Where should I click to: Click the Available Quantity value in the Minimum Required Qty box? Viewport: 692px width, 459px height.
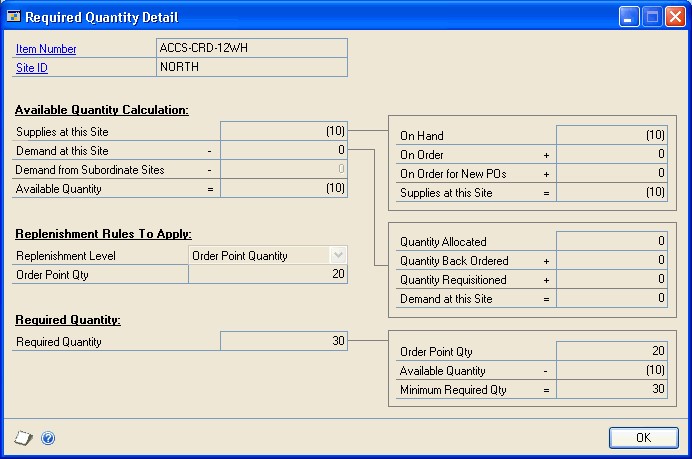612,370
